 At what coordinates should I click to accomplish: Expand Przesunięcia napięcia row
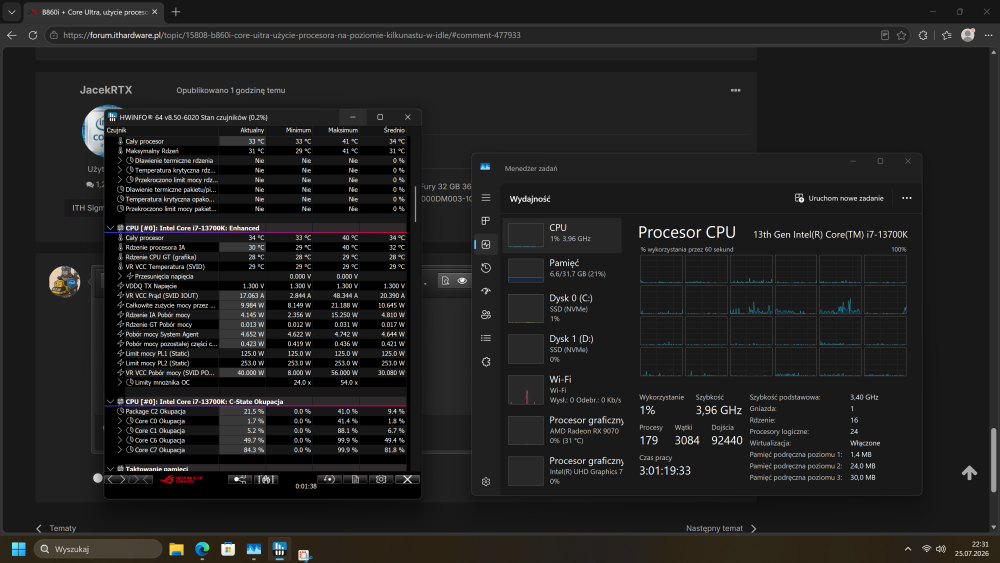119,276
